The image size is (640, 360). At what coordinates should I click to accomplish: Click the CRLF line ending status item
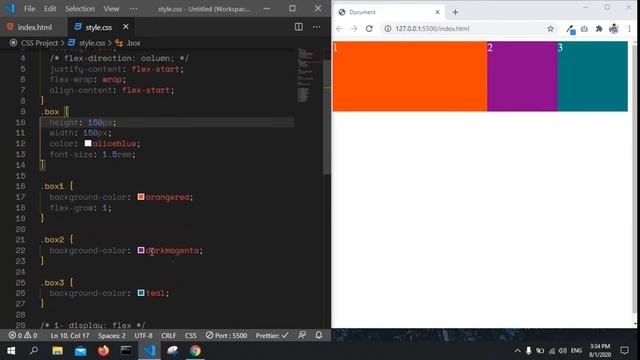[169, 336]
